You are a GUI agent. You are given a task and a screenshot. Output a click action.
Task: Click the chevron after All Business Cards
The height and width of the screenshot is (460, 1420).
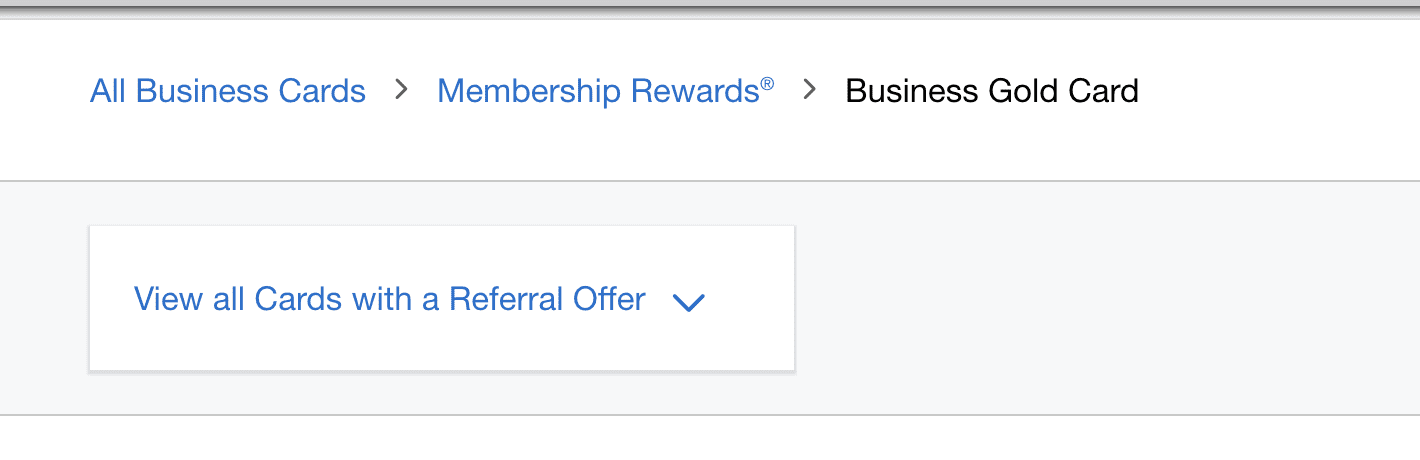click(x=402, y=90)
